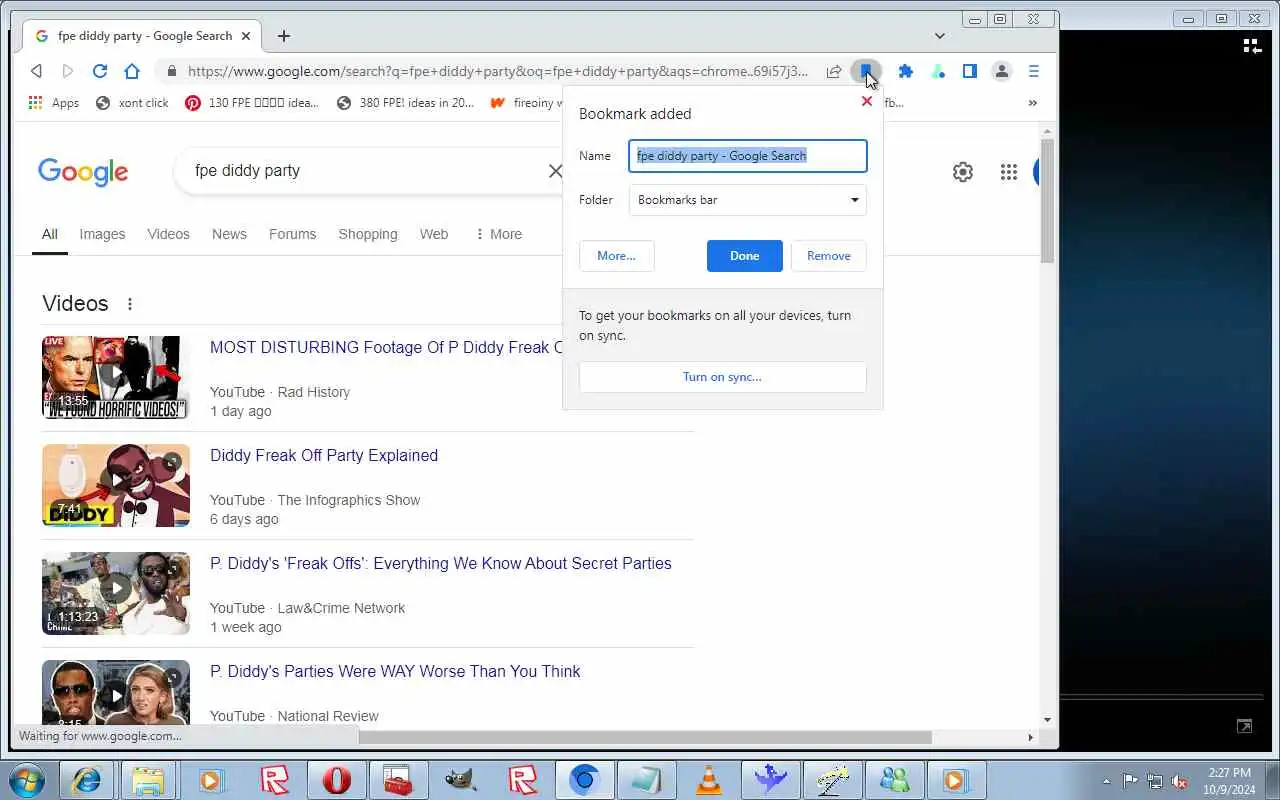Viewport: 1280px width, 800px height.
Task: Switch to the Forums search tab
Action: point(292,234)
